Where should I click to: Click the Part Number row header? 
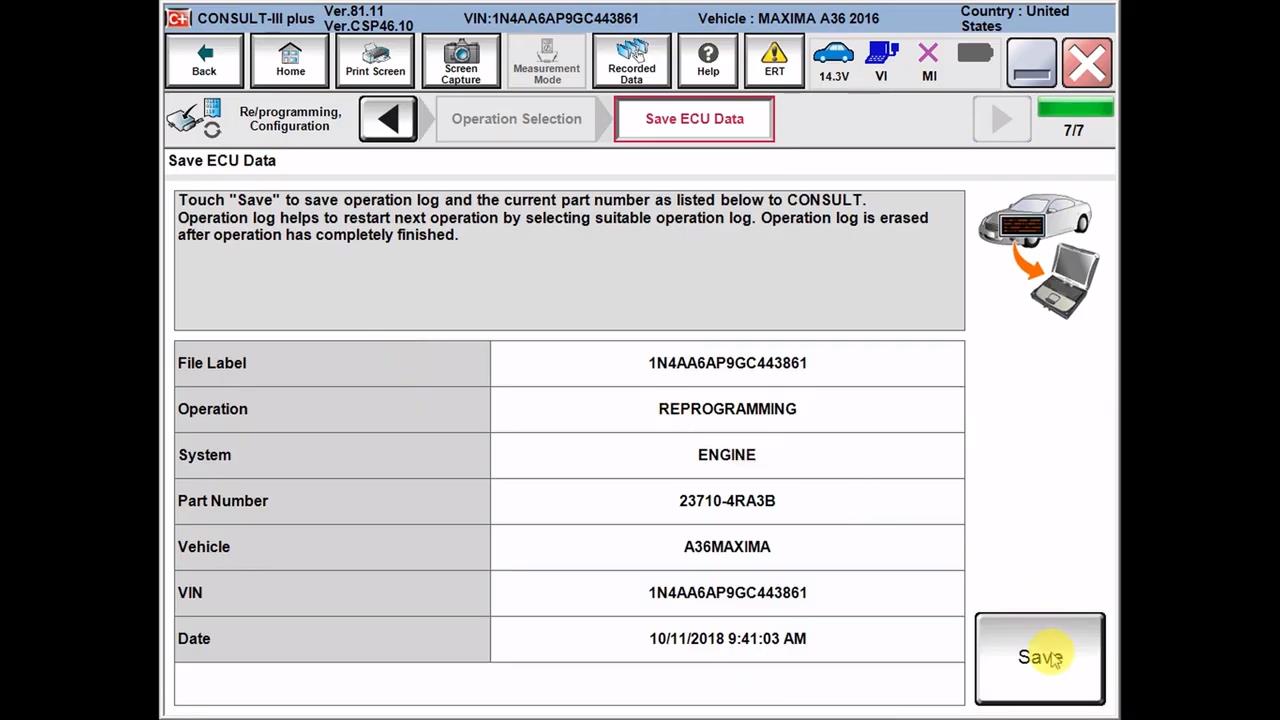pyautogui.click(x=332, y=501)
